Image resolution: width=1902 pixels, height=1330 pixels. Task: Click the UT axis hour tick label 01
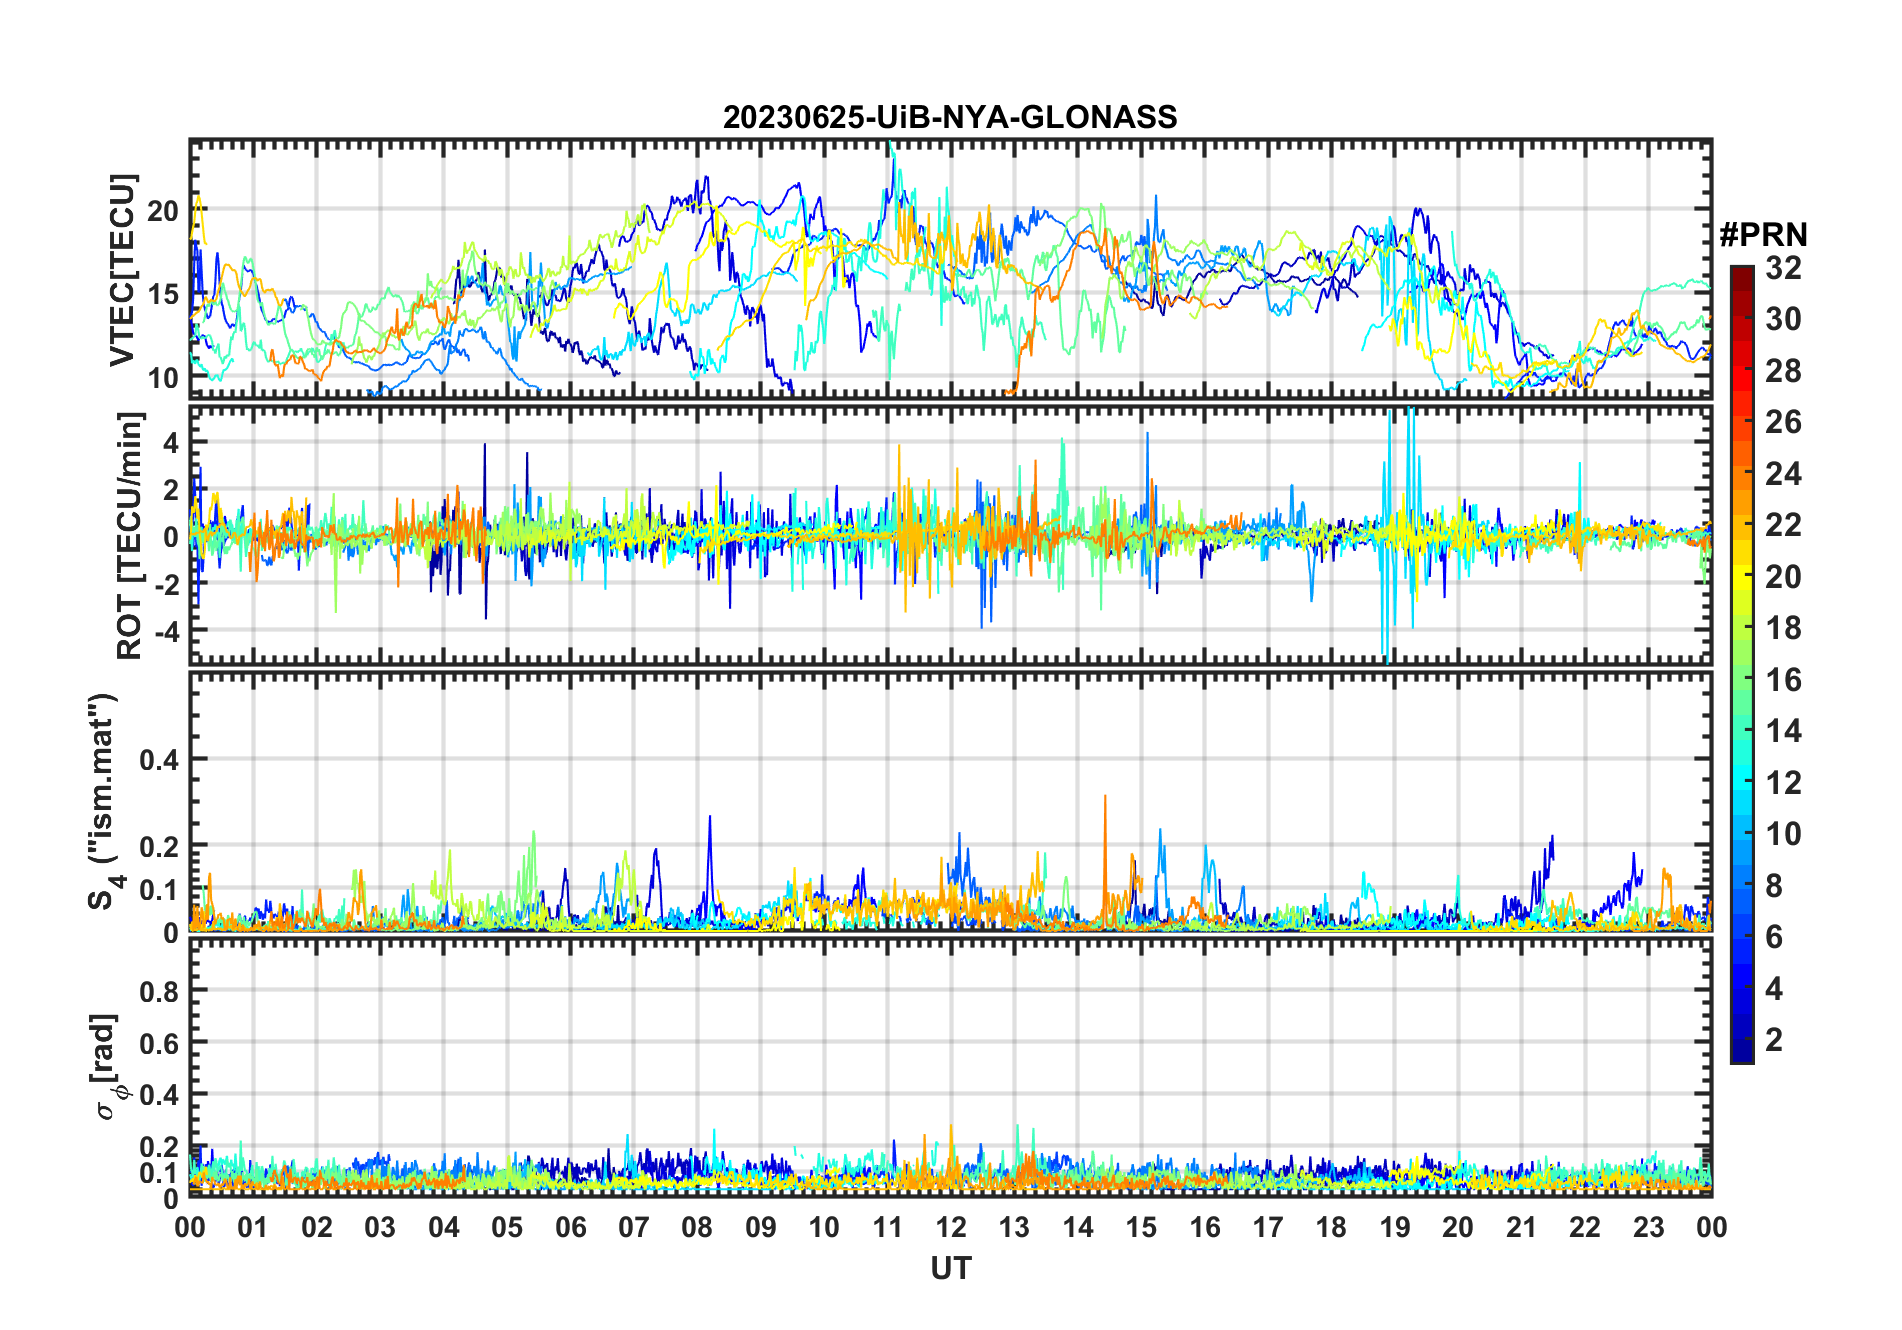click(x=253, y=1227)
